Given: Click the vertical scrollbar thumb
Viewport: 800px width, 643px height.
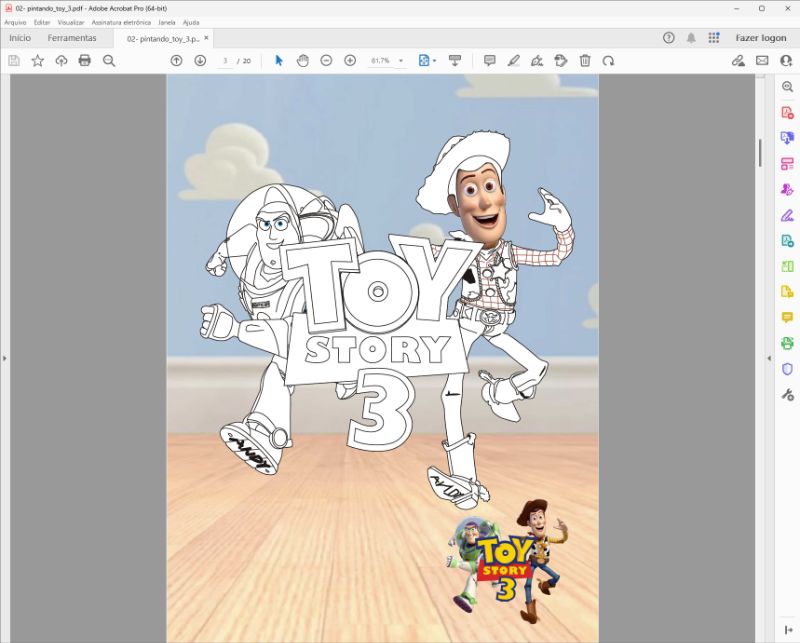Looking at the screenshot, I should [x=760, y=153].
